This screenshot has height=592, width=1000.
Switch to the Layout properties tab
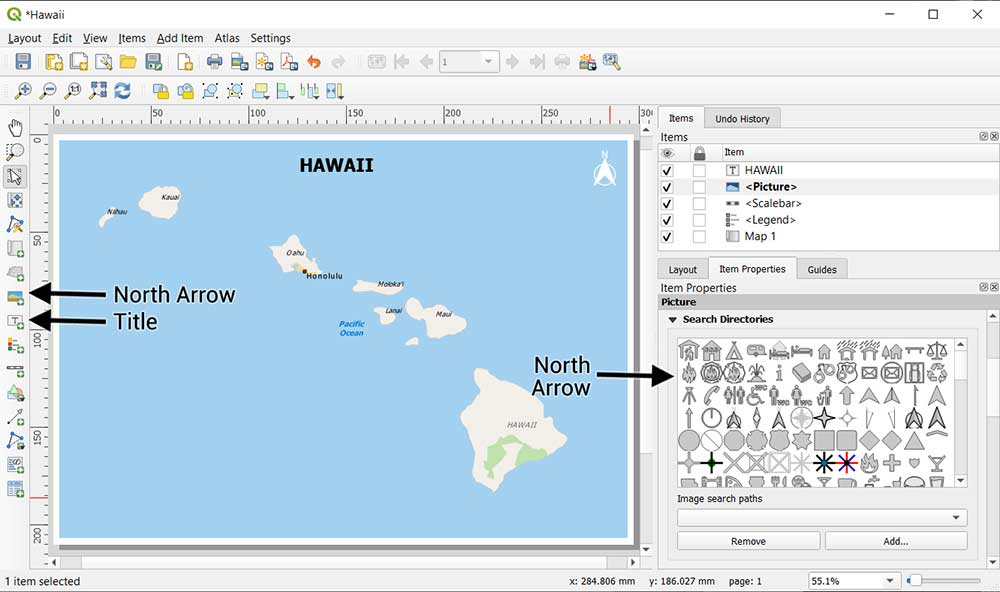[x=682, y=270]
